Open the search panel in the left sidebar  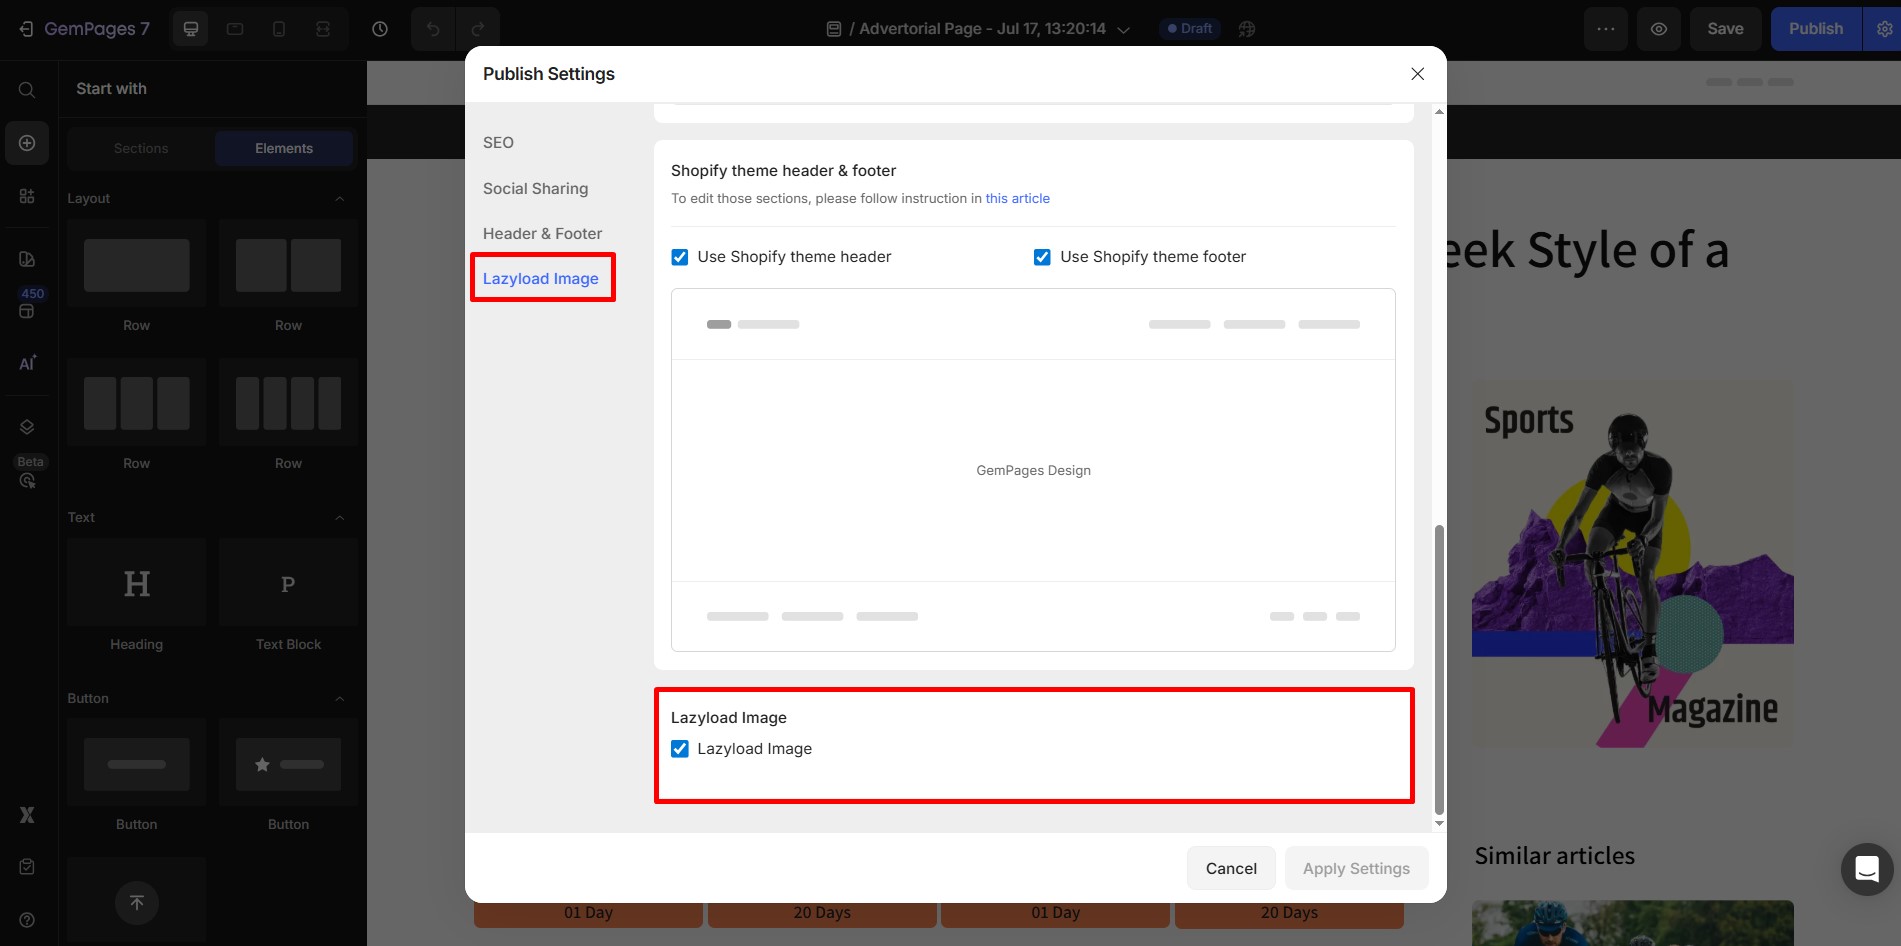(x=26, y=89)
